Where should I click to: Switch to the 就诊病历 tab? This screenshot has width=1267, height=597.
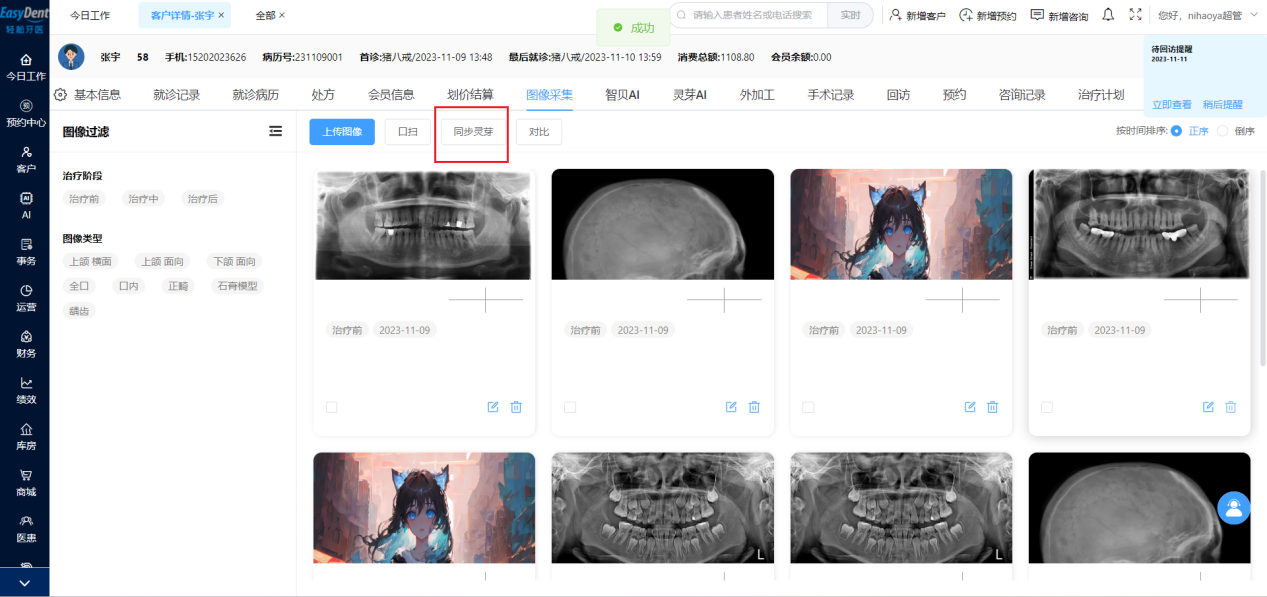[256, 95]
